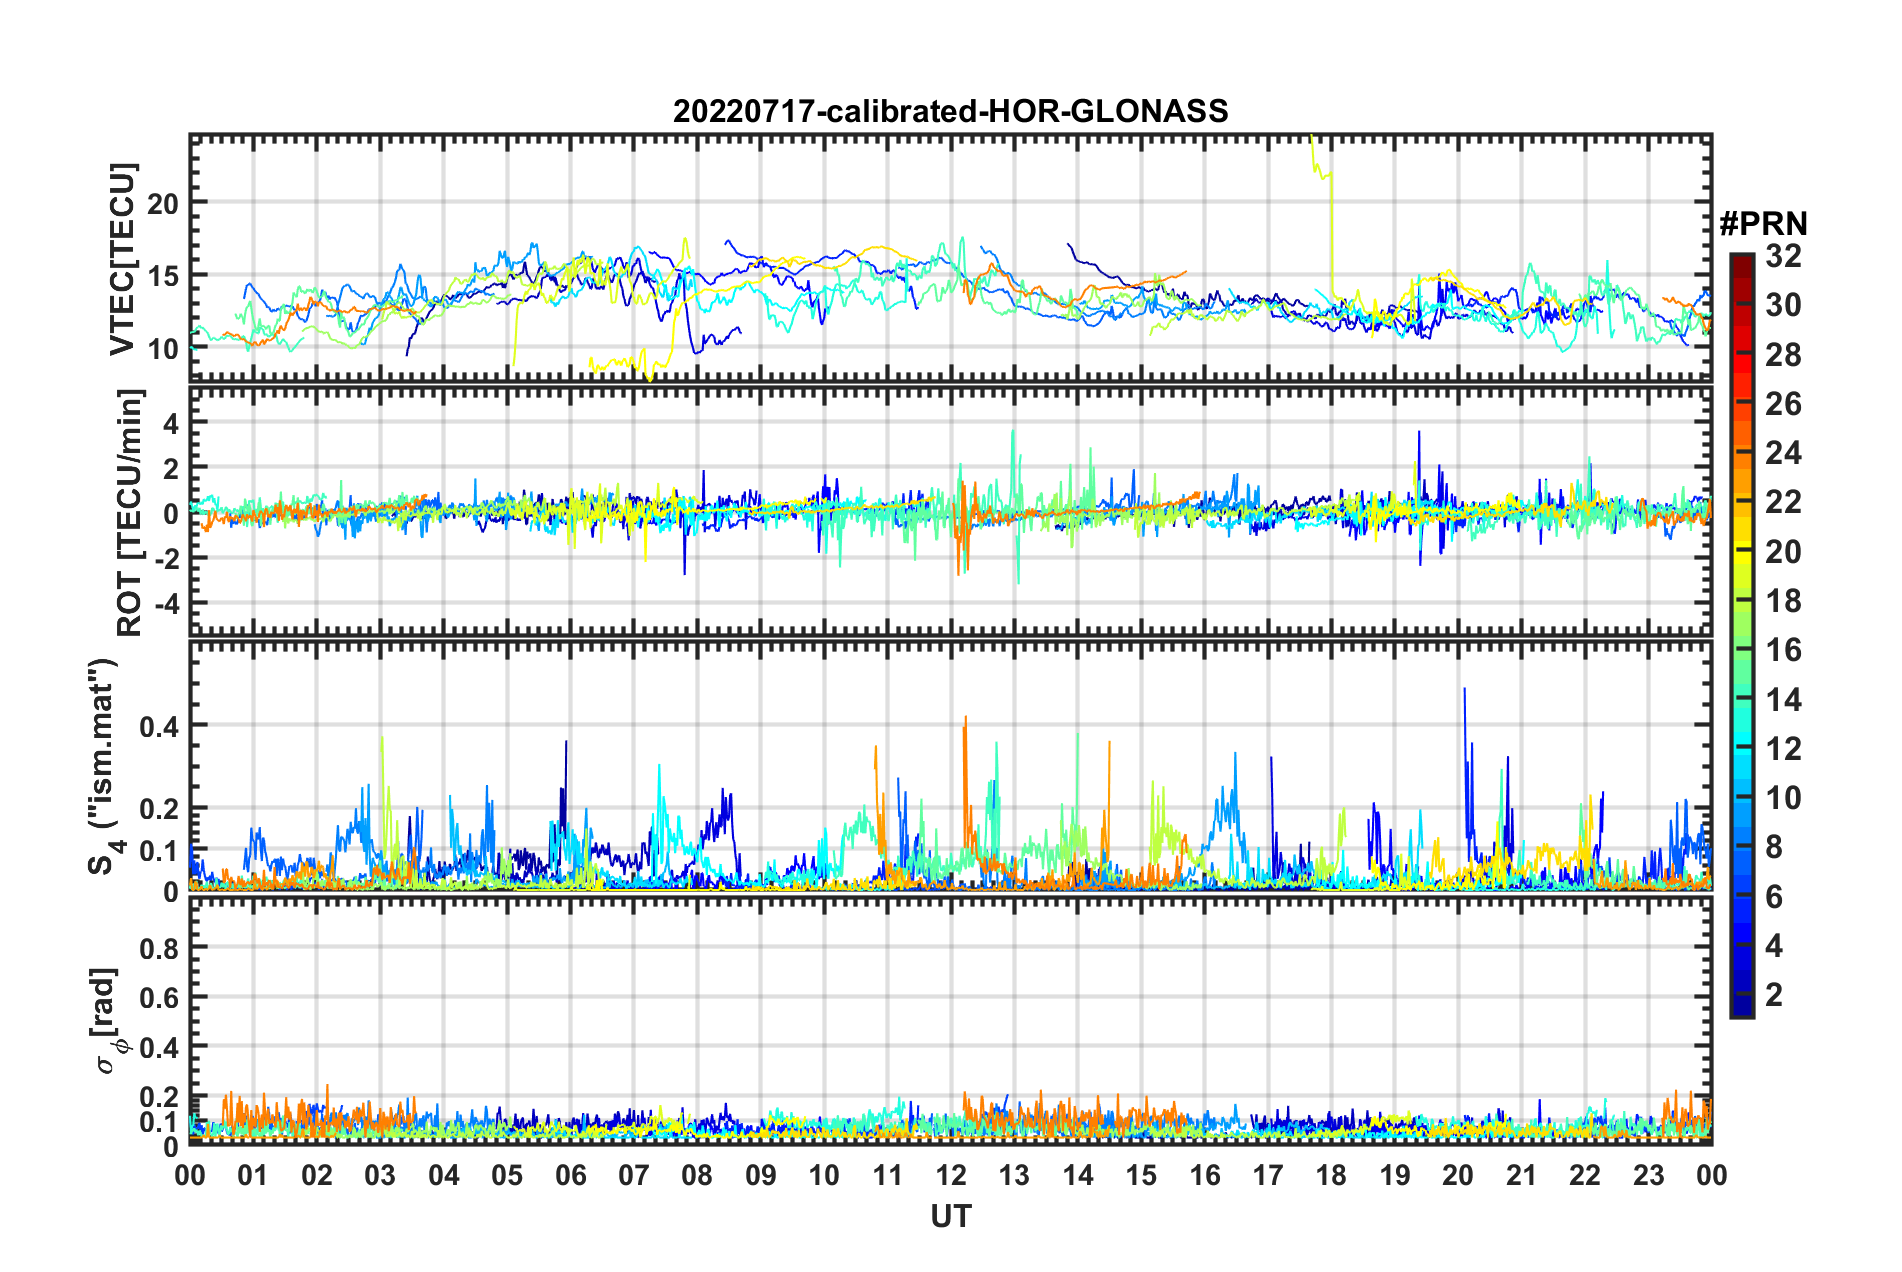Click the S4 ("ism.mat") axis label
The height and width of the screenshot is (1272, 1902).
pos(106,766)
